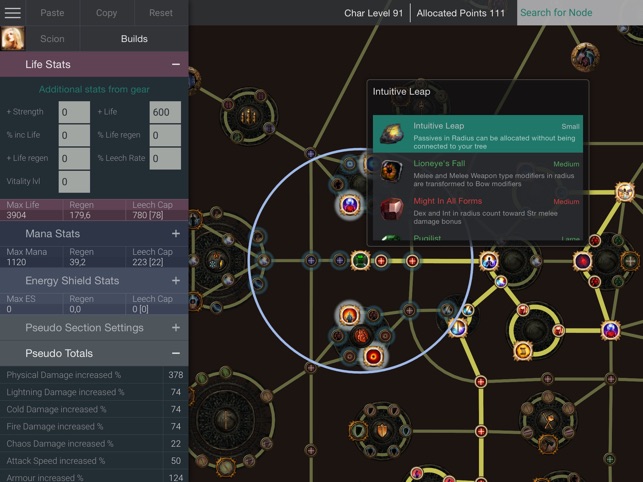The image size is (643, 482).
Task: Choose Might In All Forms jewel
Action: tap(478, 209)
